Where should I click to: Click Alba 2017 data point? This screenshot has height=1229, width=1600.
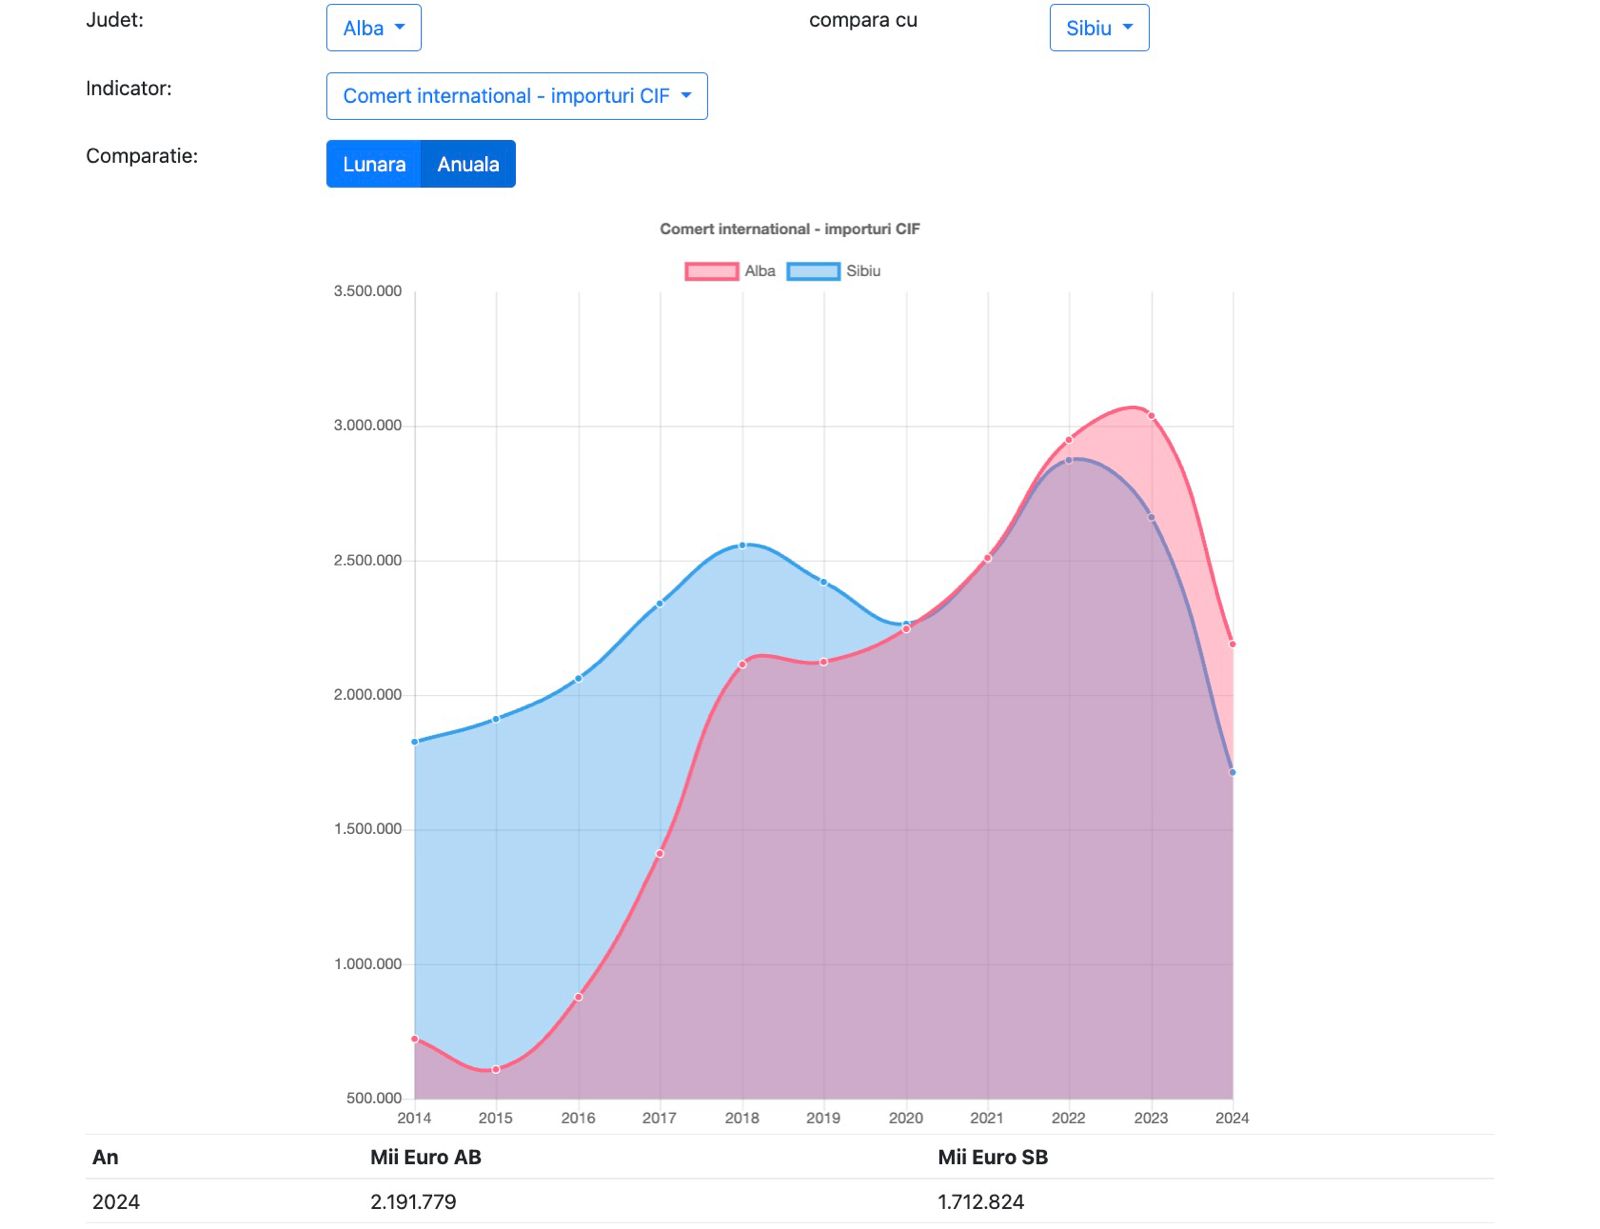[x=660, y=854]
